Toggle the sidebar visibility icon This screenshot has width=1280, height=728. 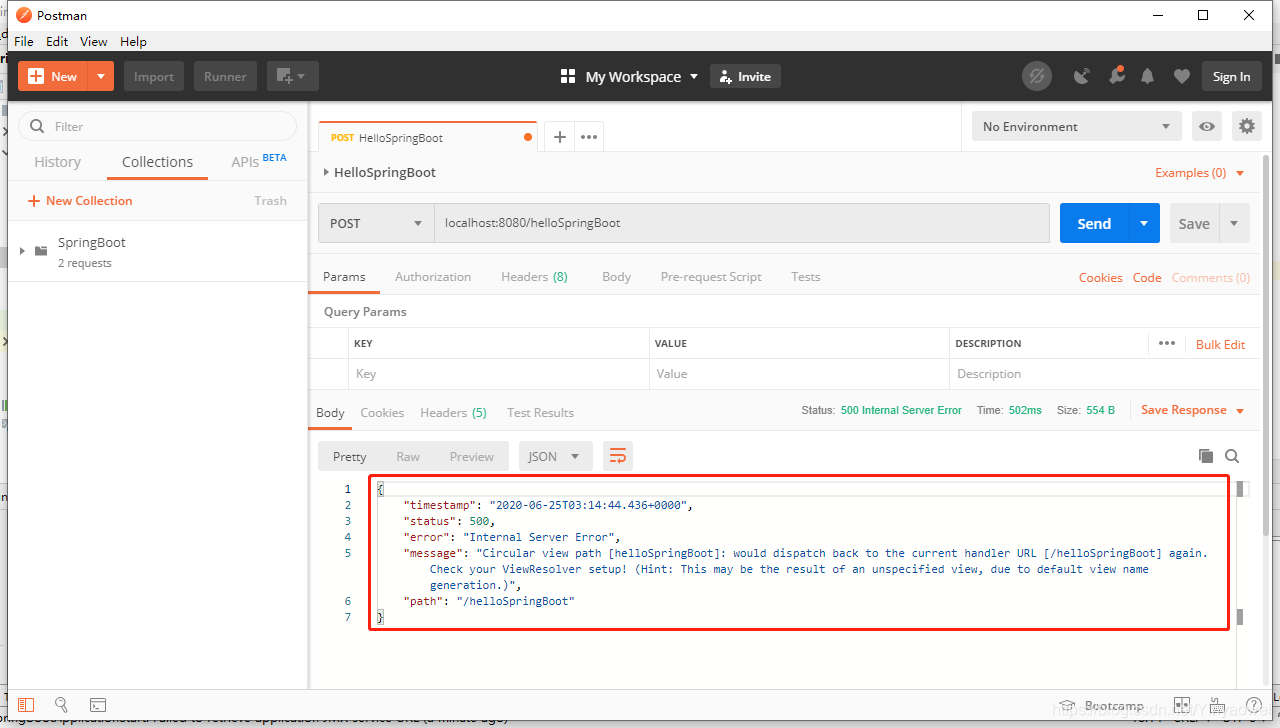click(x=26, y=705)
